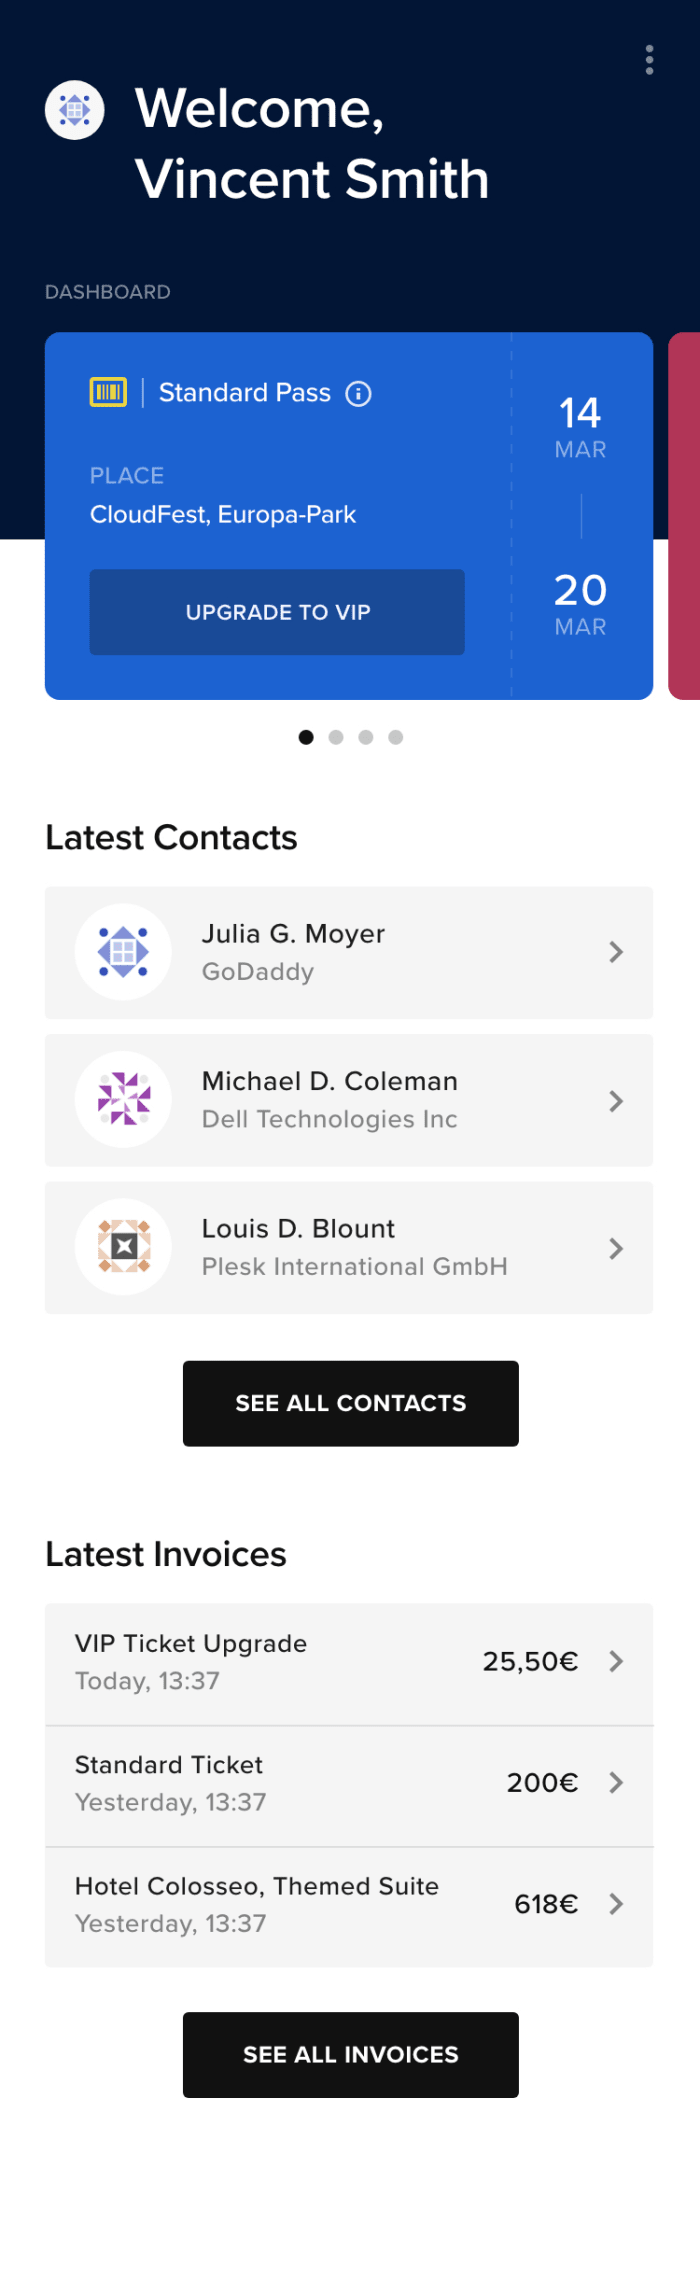700x2294 pixels.
Task: Peek the red card at right edge
Action: (686, 516)
